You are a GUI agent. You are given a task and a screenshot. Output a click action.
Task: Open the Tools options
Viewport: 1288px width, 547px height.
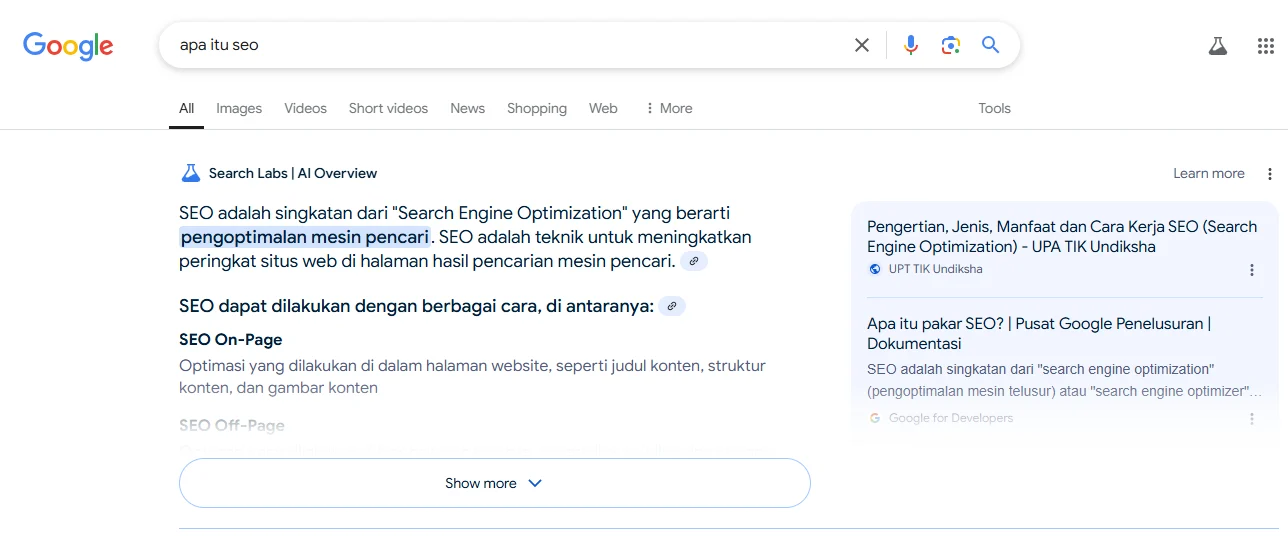[x=994, y=108]
